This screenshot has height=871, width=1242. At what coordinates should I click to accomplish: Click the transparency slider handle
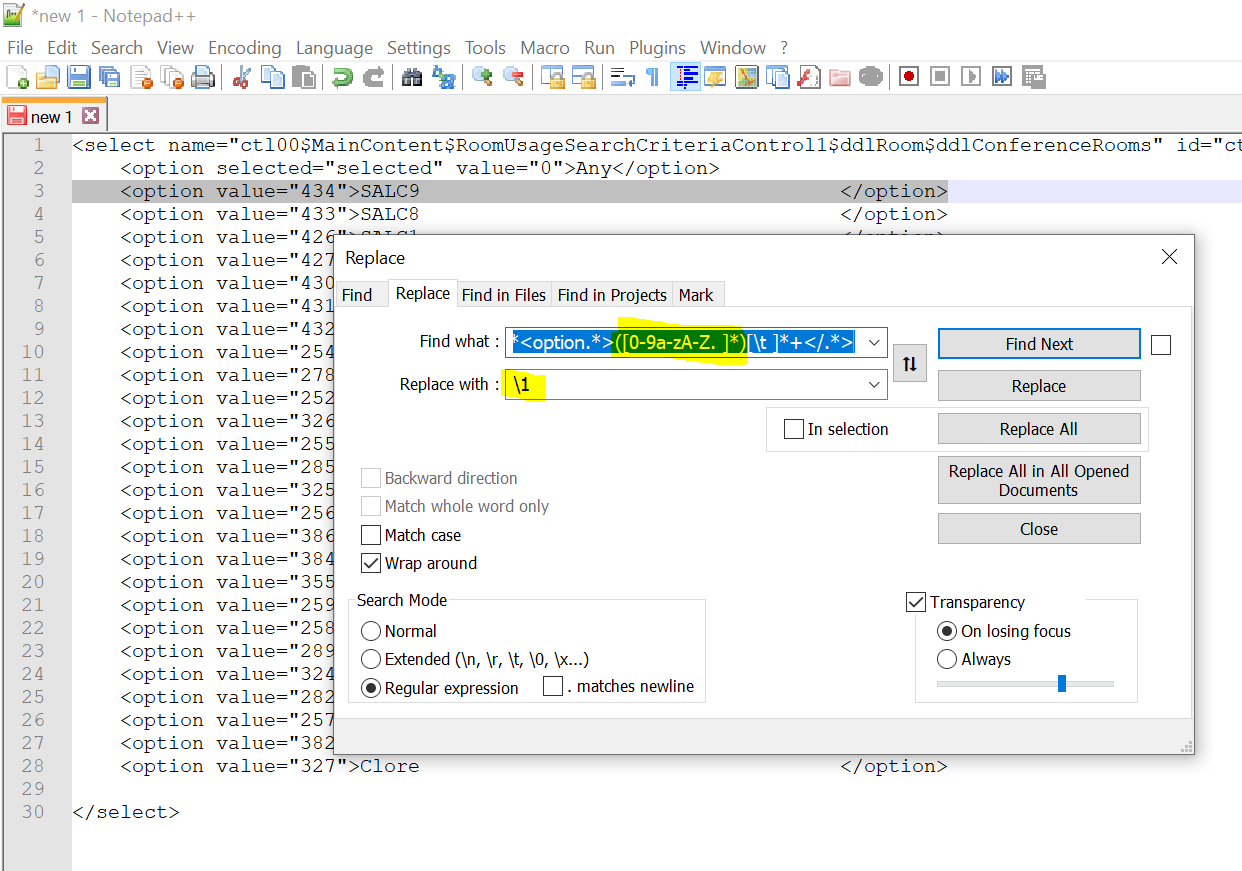(1062, 684)
